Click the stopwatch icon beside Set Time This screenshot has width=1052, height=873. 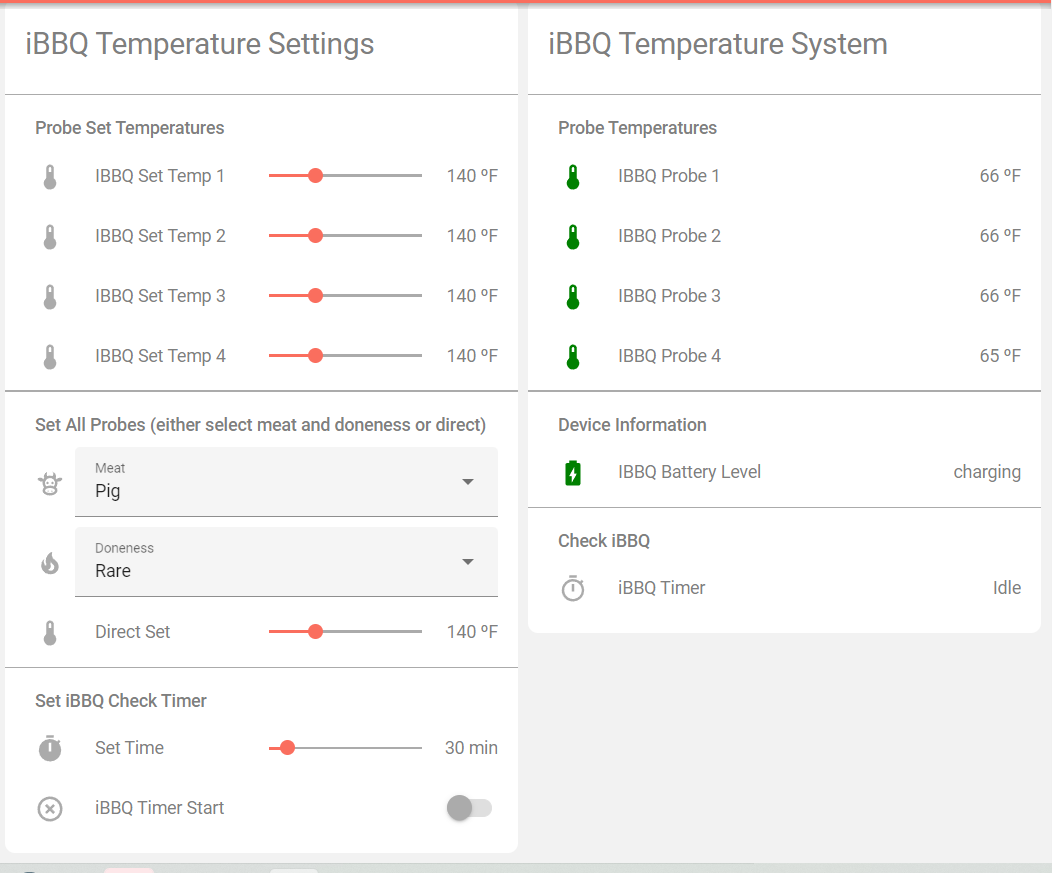tap(50, 747)
